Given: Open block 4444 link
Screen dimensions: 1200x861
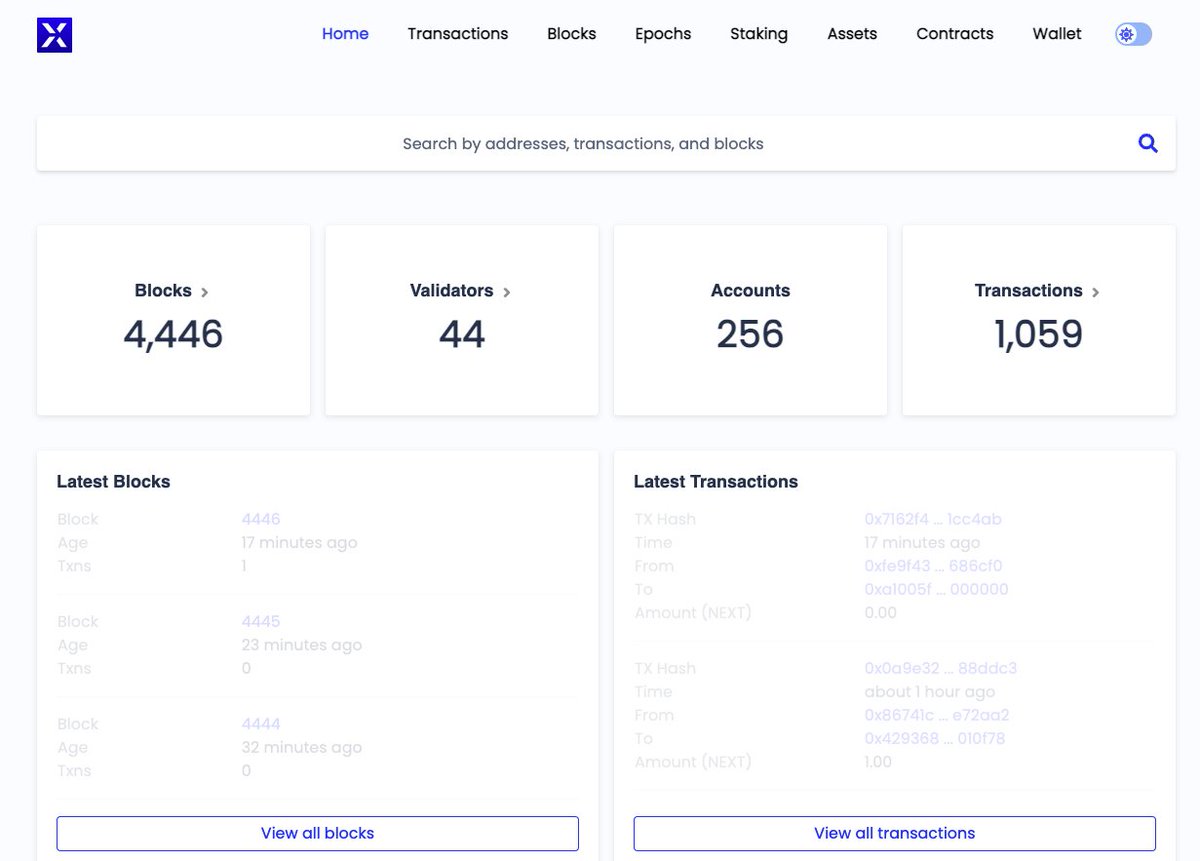Looking at the screenshot, I should [261, 723].
